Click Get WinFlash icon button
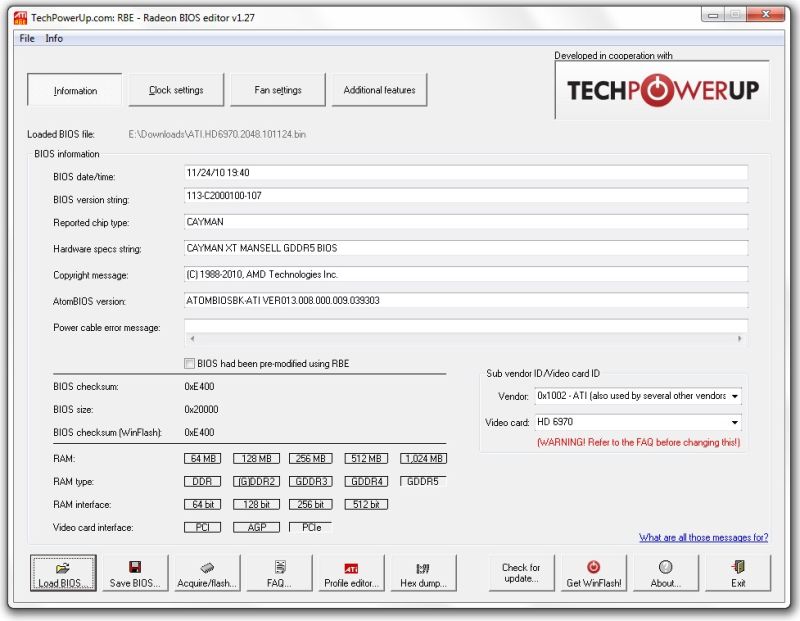This screenshot has width=800, height=621. (x=593, y=572)
